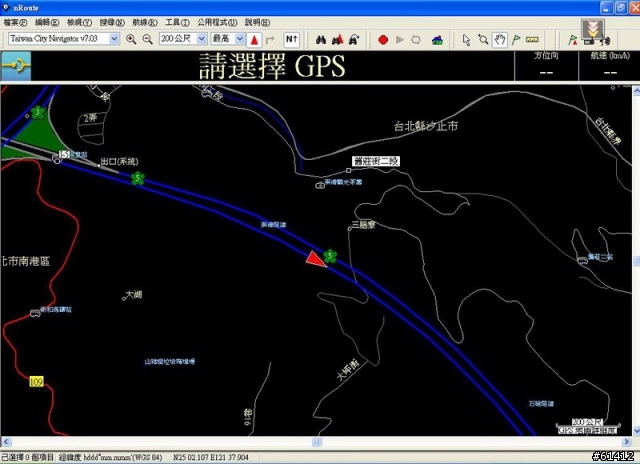The image size is (640, 464).
Task: Click the red binoculars find icon
Action: click(x=338, y=40)
